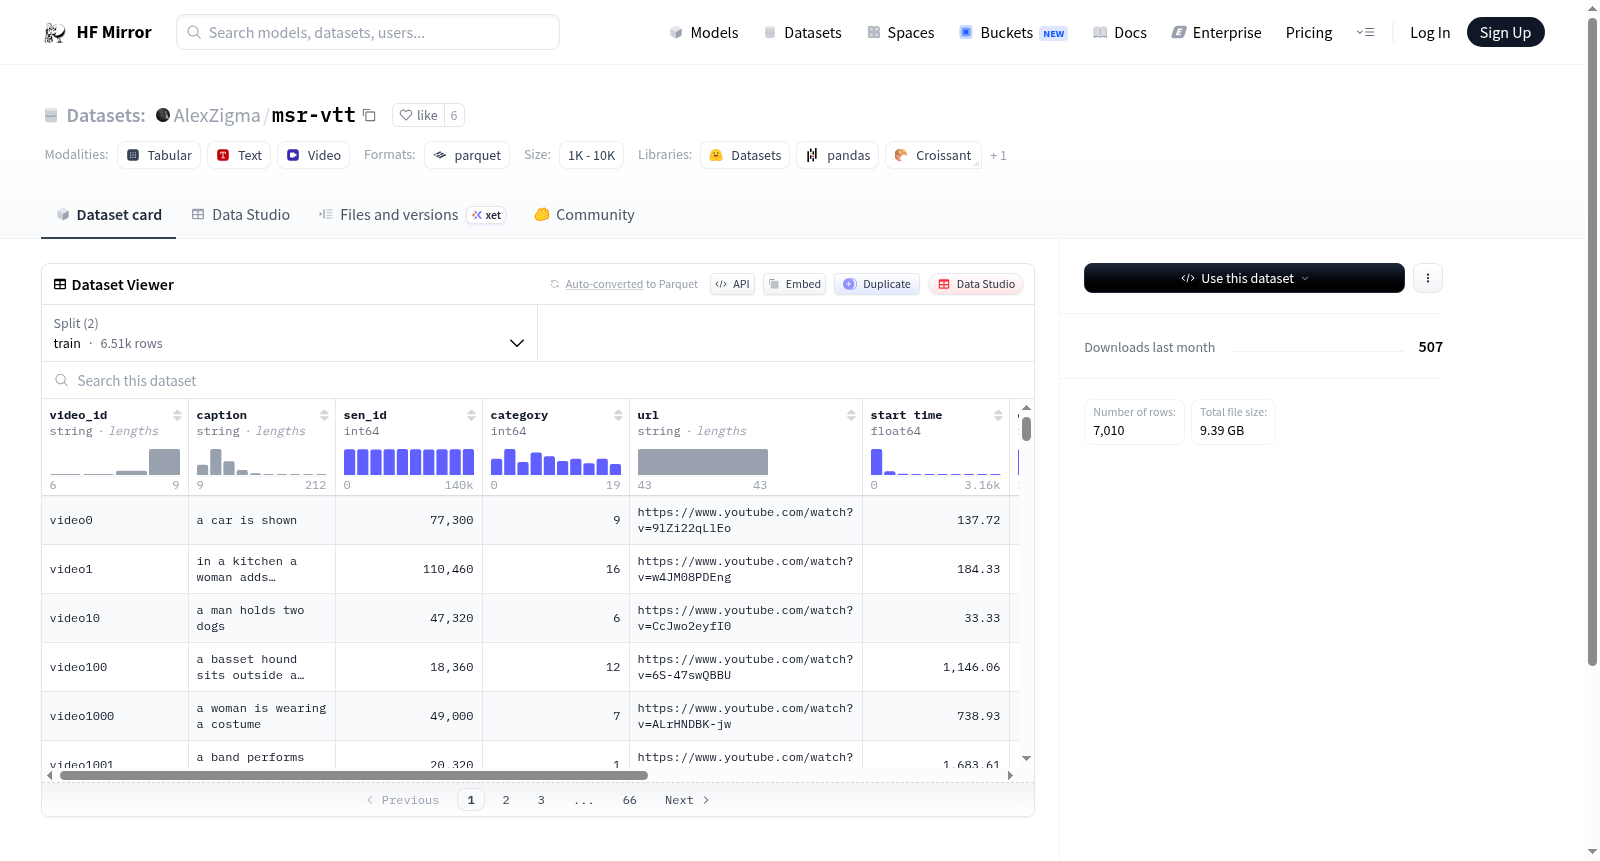
Task: Click the table's vertical scrollbar thumb
Action: tap(1026, 429)
